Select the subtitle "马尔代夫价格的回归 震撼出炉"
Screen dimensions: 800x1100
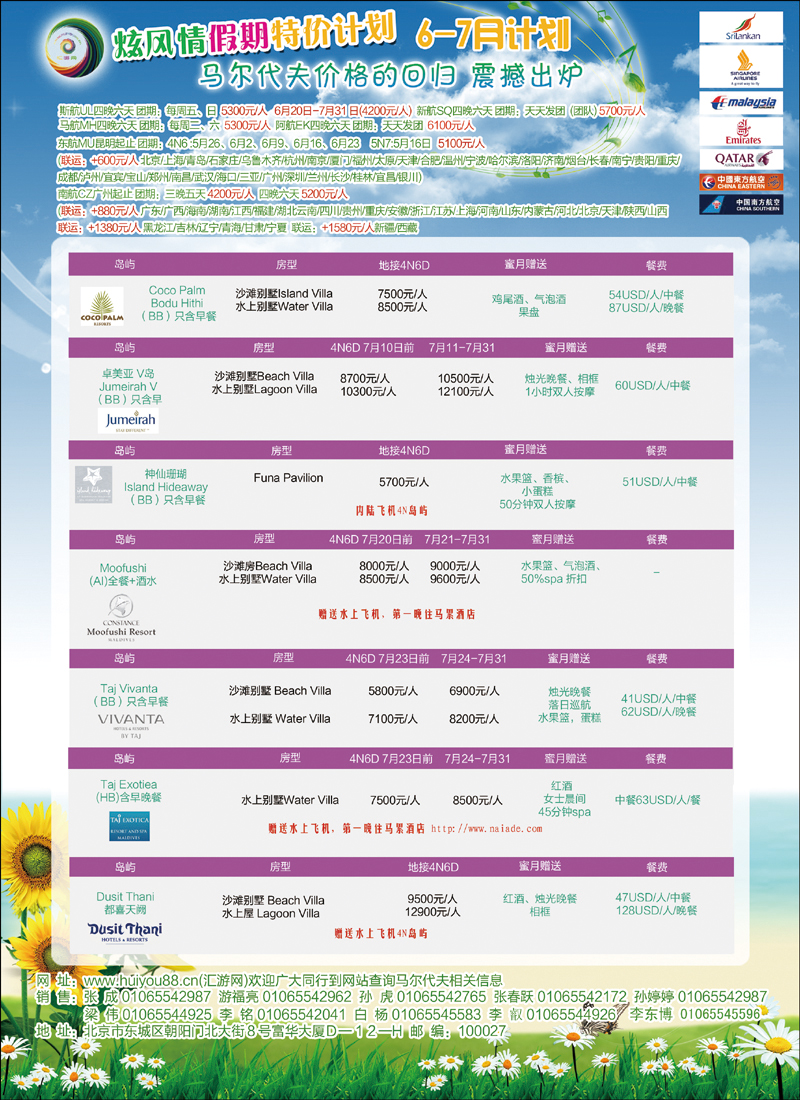[x=391, y=75]
